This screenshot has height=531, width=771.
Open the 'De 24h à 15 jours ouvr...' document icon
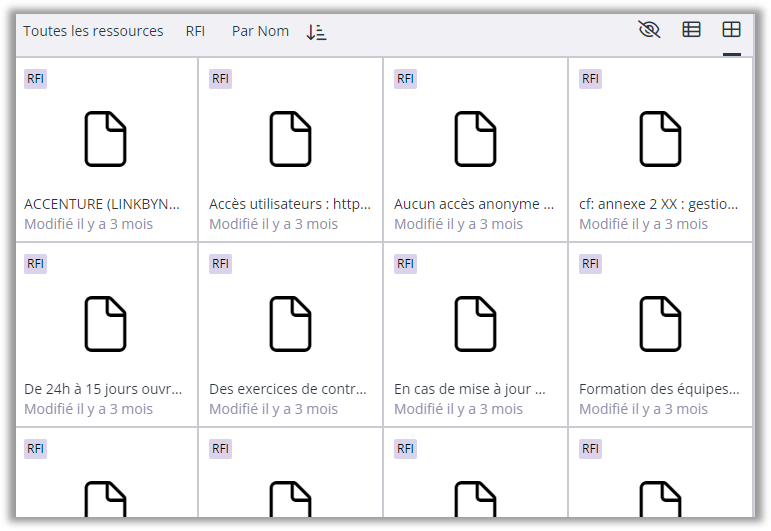105,323
